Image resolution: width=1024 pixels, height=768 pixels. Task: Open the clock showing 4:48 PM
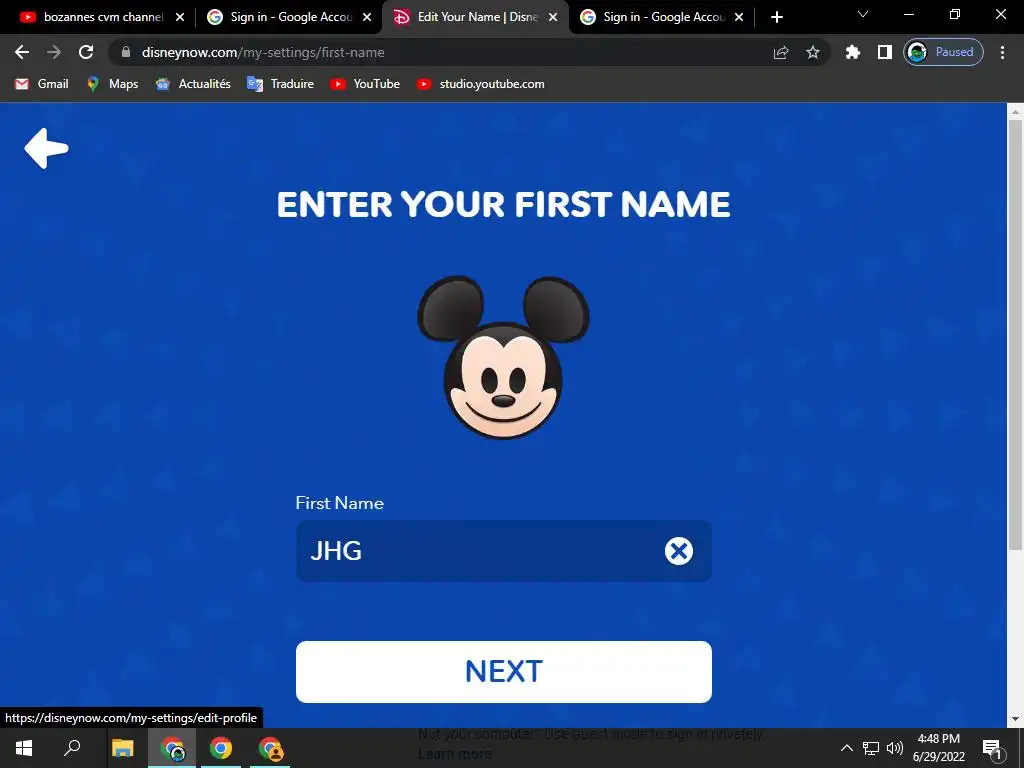pyautogui.click(x=938, y=748)
